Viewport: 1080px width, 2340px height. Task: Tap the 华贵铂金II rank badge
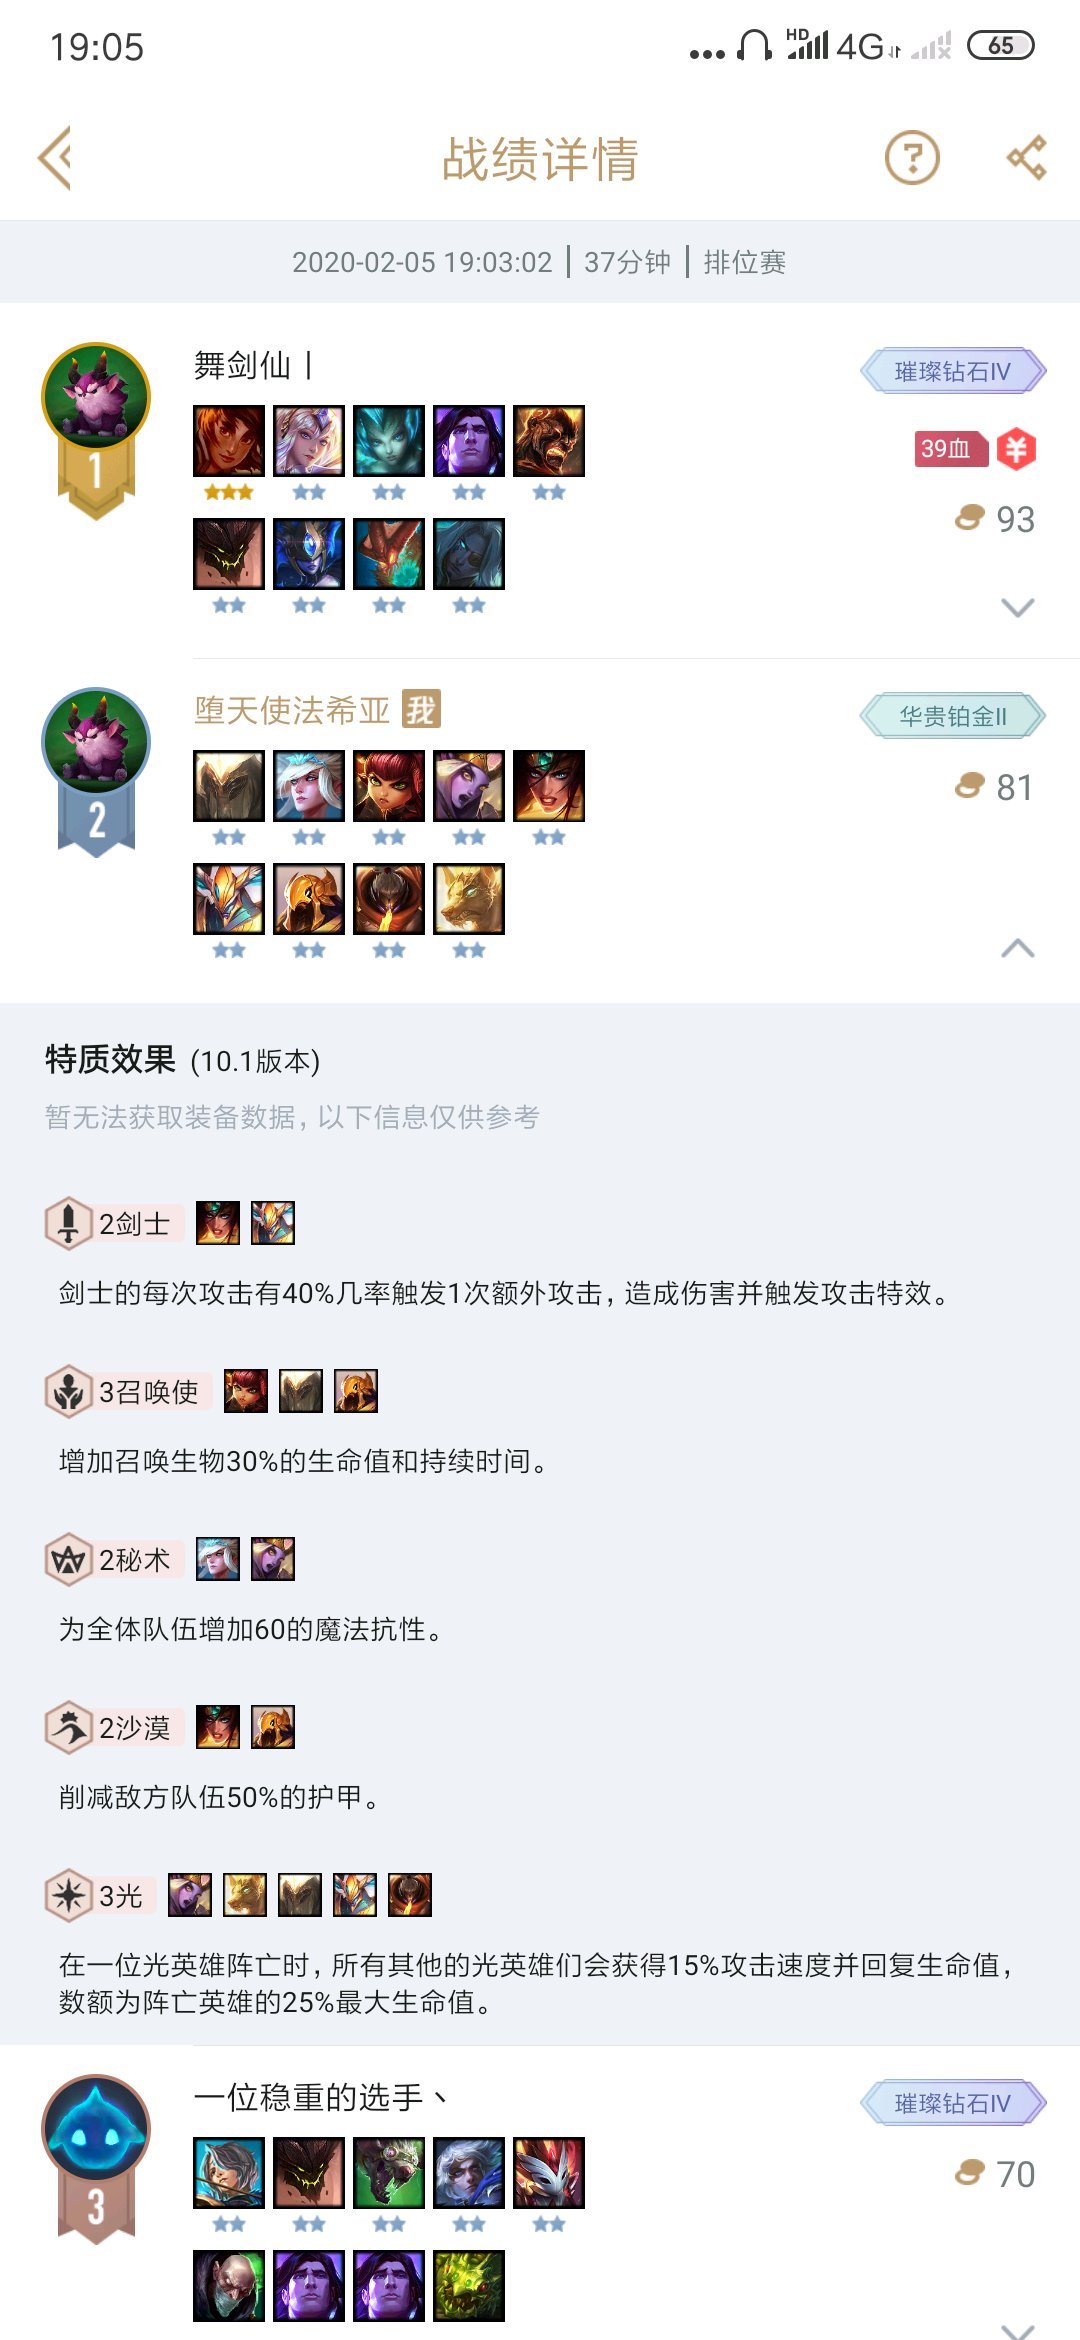tap(953, 716)
